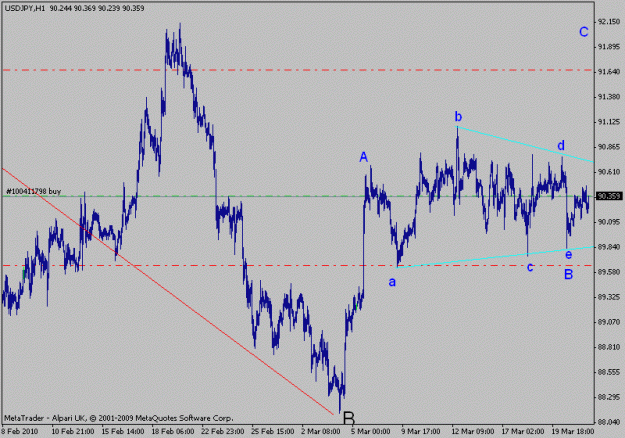Click the 92.150 price axis label

pyautogui.click(x=609, y=22)
